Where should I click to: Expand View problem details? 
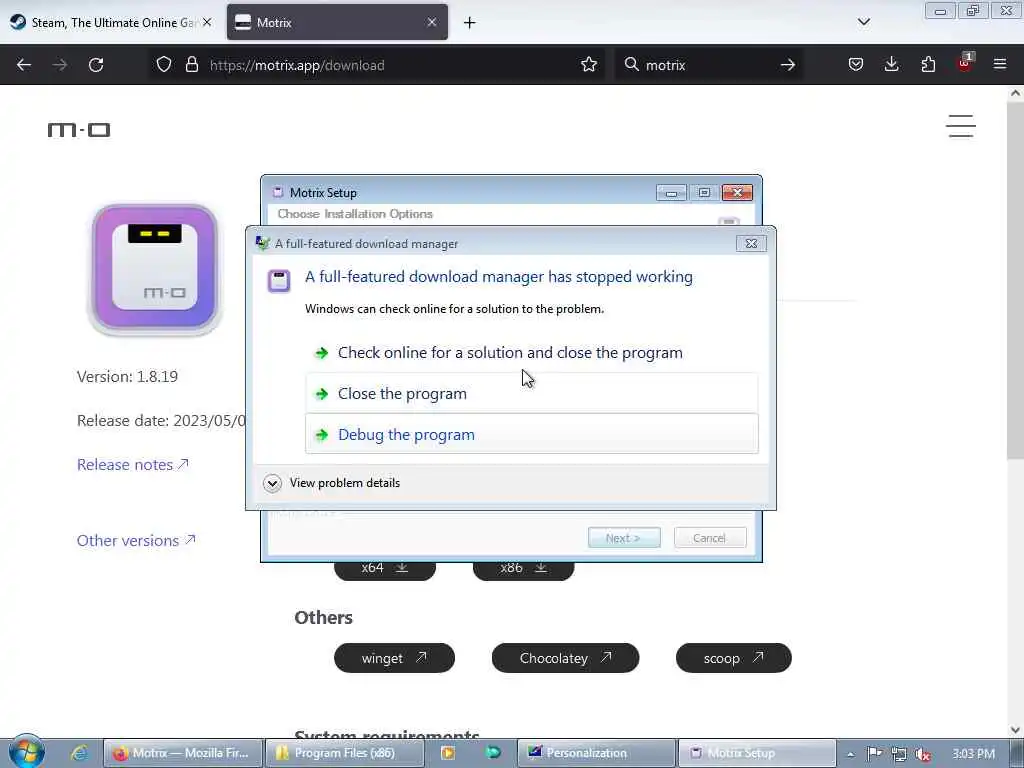coord(332,483)
